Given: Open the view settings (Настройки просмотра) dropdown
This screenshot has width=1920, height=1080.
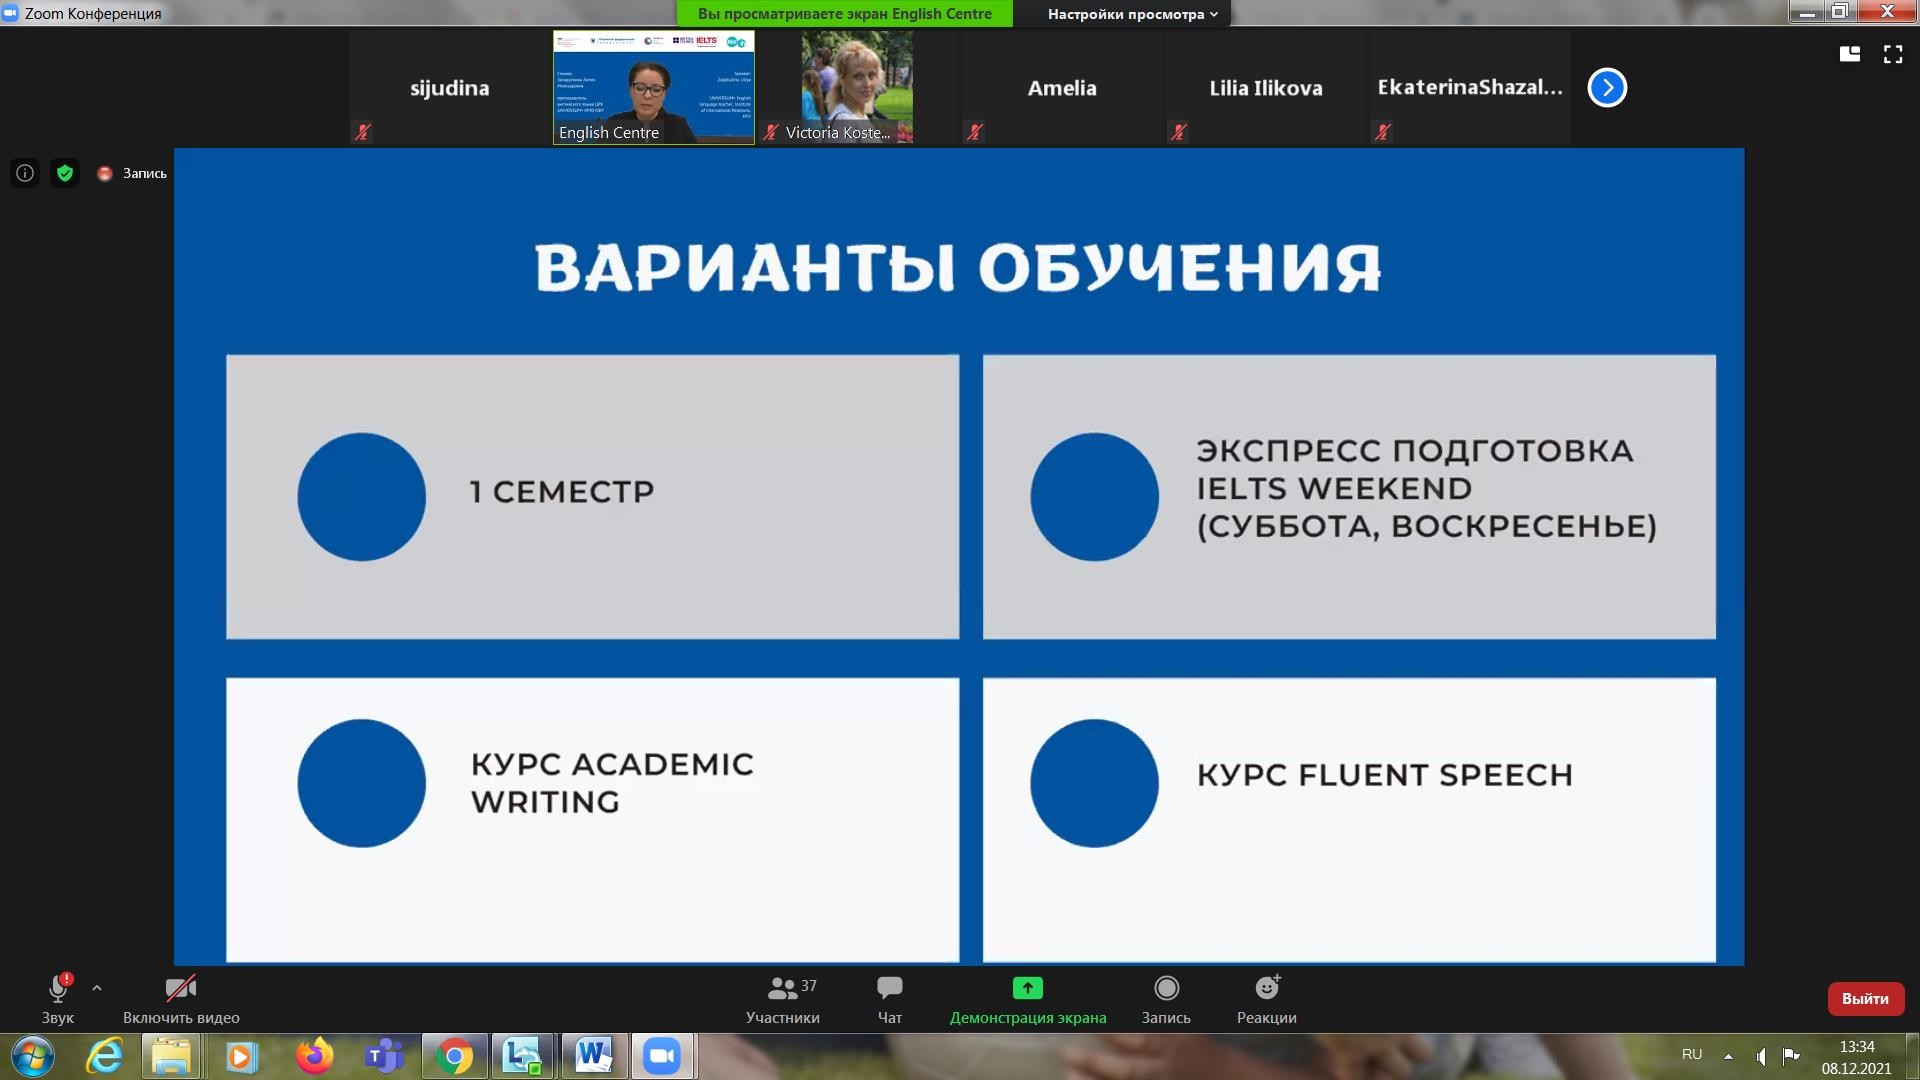Looking at the screenshot, I should (1132, 14).
